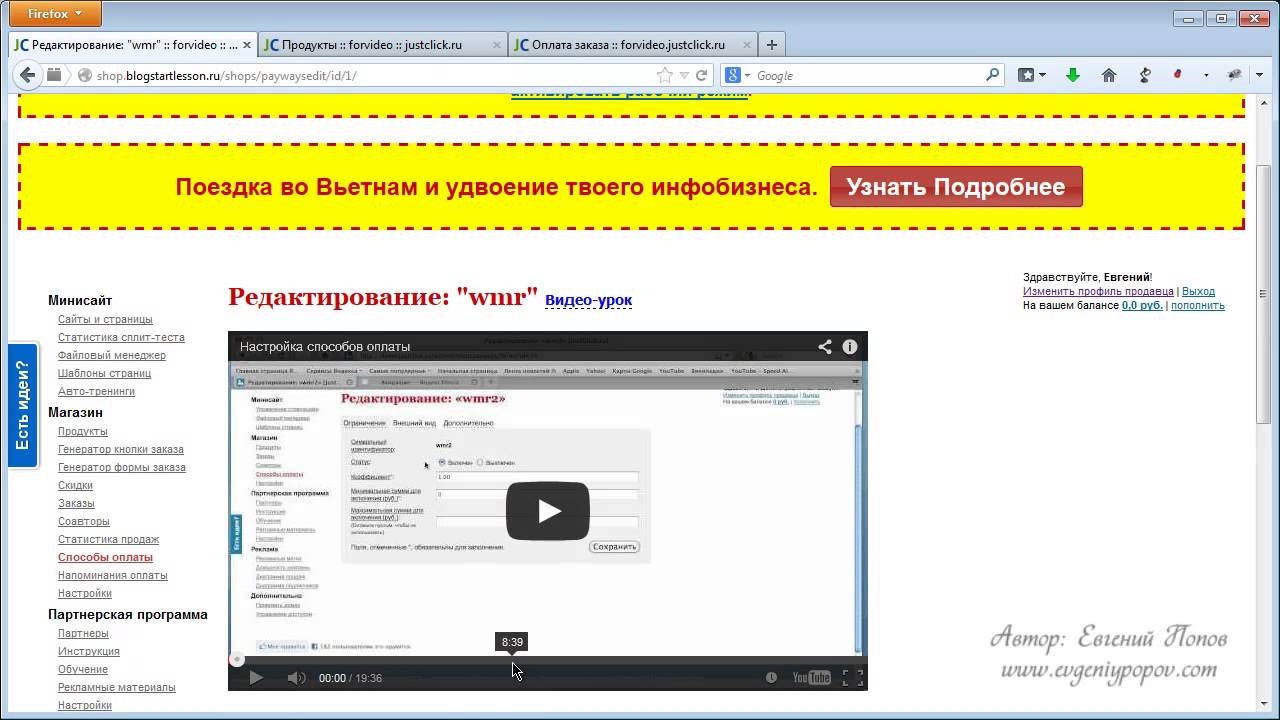Bookmark this page with the star icon
This screenshot has height=720, width=1280.
click(665, 75)
